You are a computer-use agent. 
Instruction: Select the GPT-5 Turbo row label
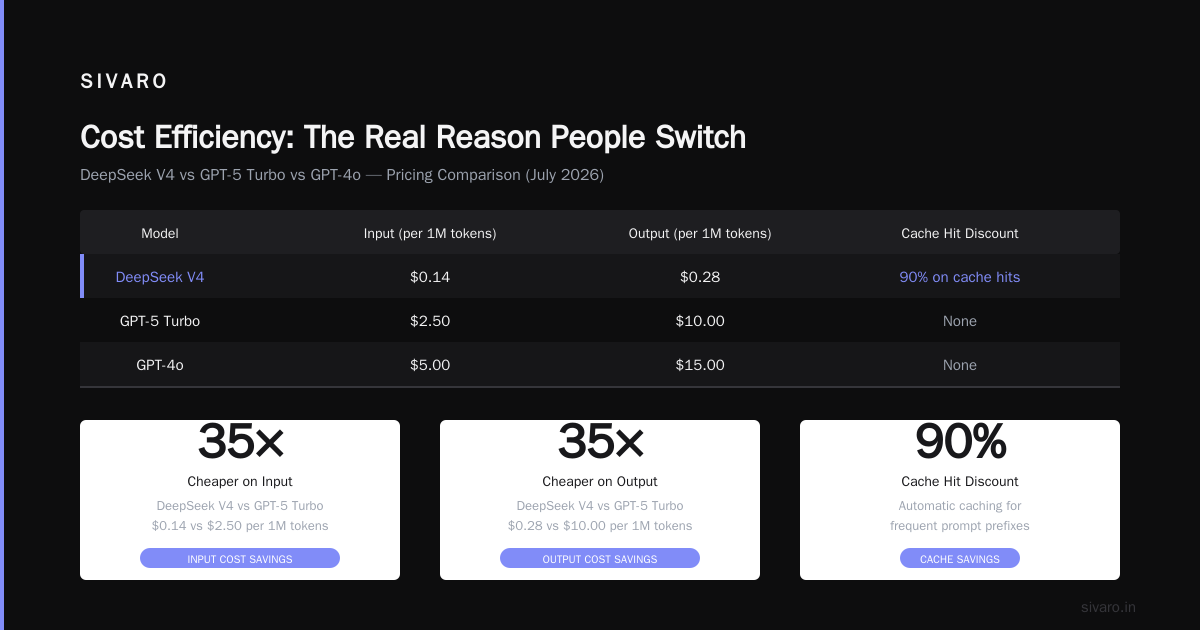tap(160, 321)
